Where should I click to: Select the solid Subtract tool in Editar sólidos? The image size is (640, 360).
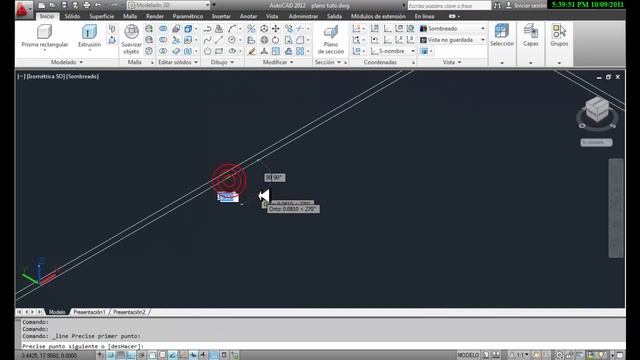163,40
